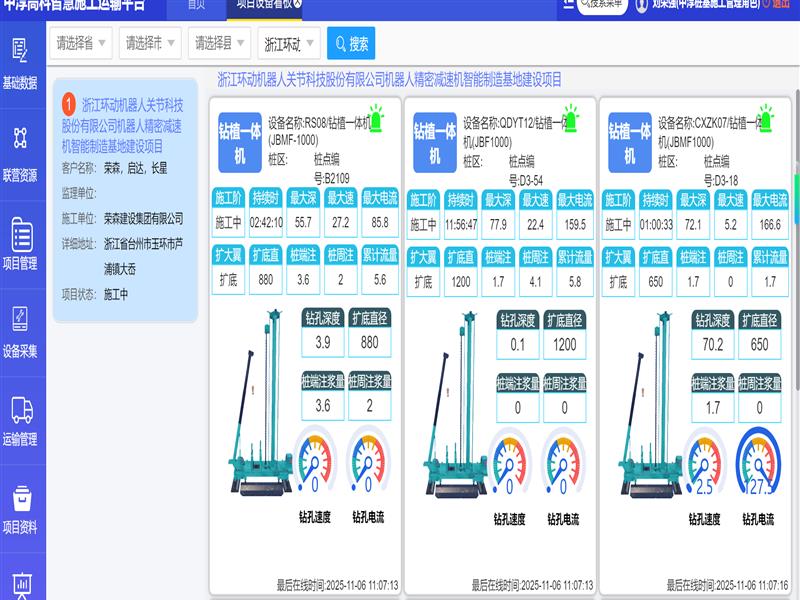Click the blue 搜索 button
The width and height of the screenshot is (800, 600).
coord(351,43)
